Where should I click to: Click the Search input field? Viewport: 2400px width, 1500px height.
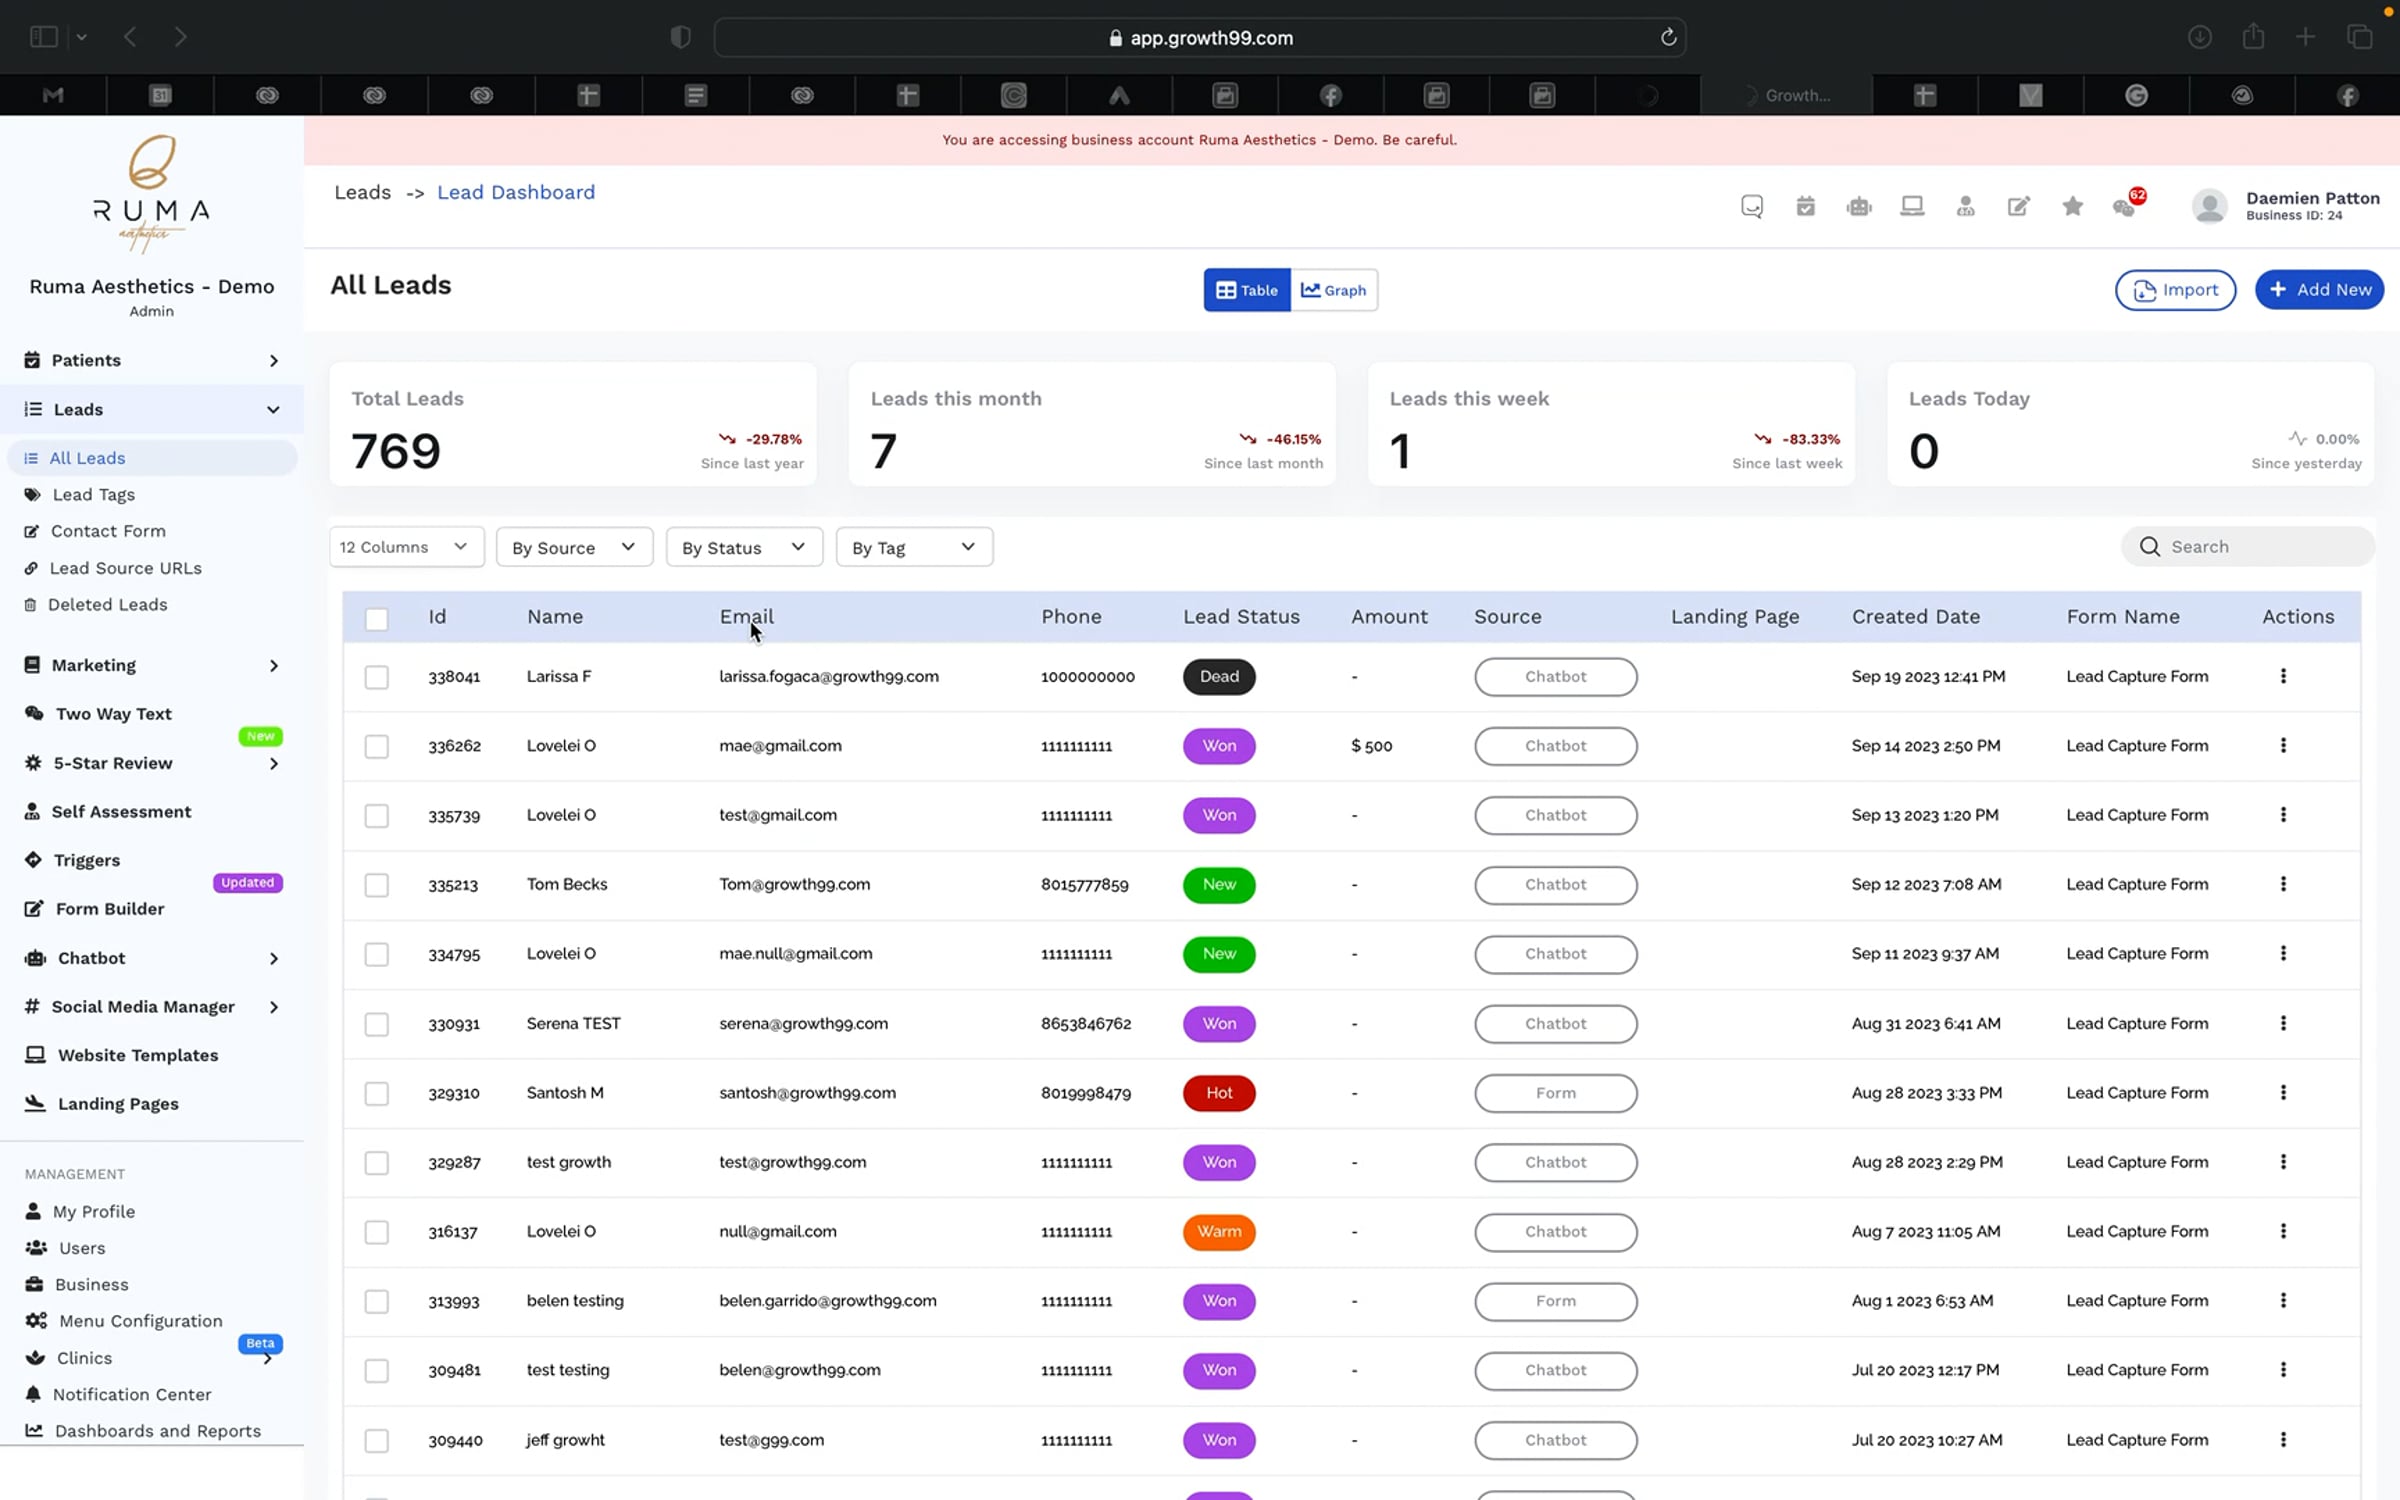2248,547
